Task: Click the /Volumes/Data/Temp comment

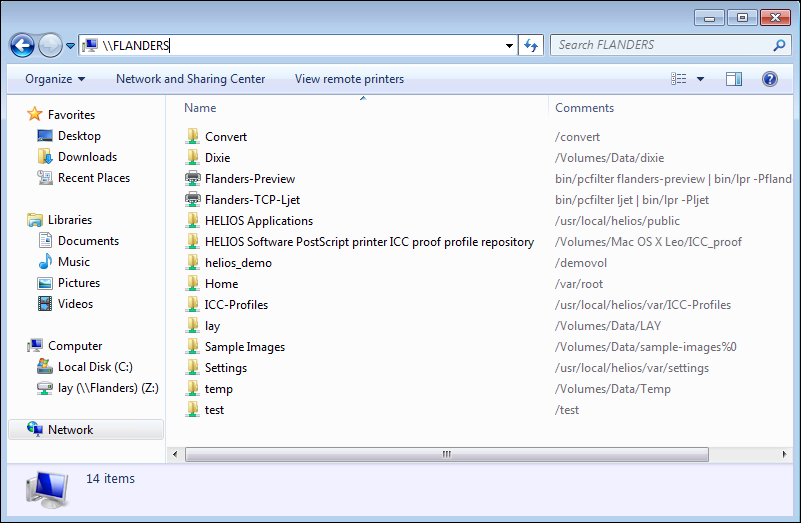Action: 612,389
